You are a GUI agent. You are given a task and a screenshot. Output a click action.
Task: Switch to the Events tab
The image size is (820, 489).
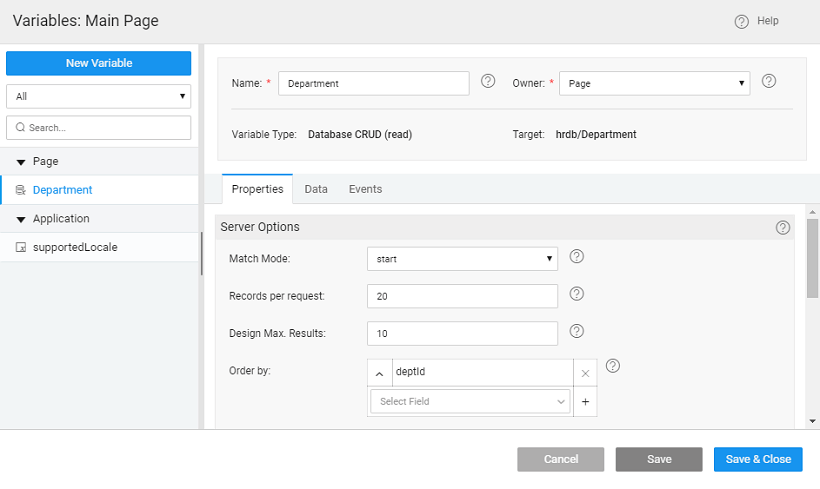[x=365, y=189]
